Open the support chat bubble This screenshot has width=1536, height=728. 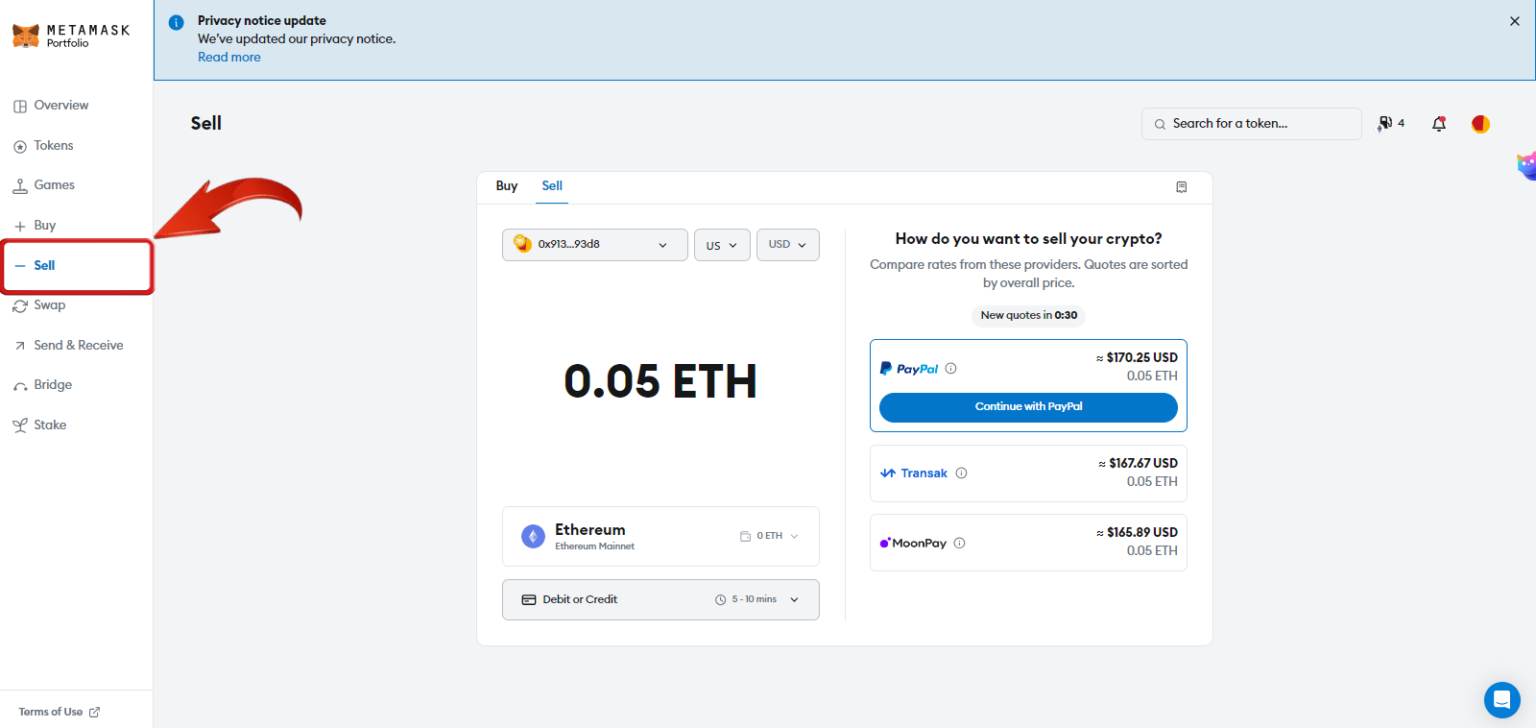(x=1502, y=700)
